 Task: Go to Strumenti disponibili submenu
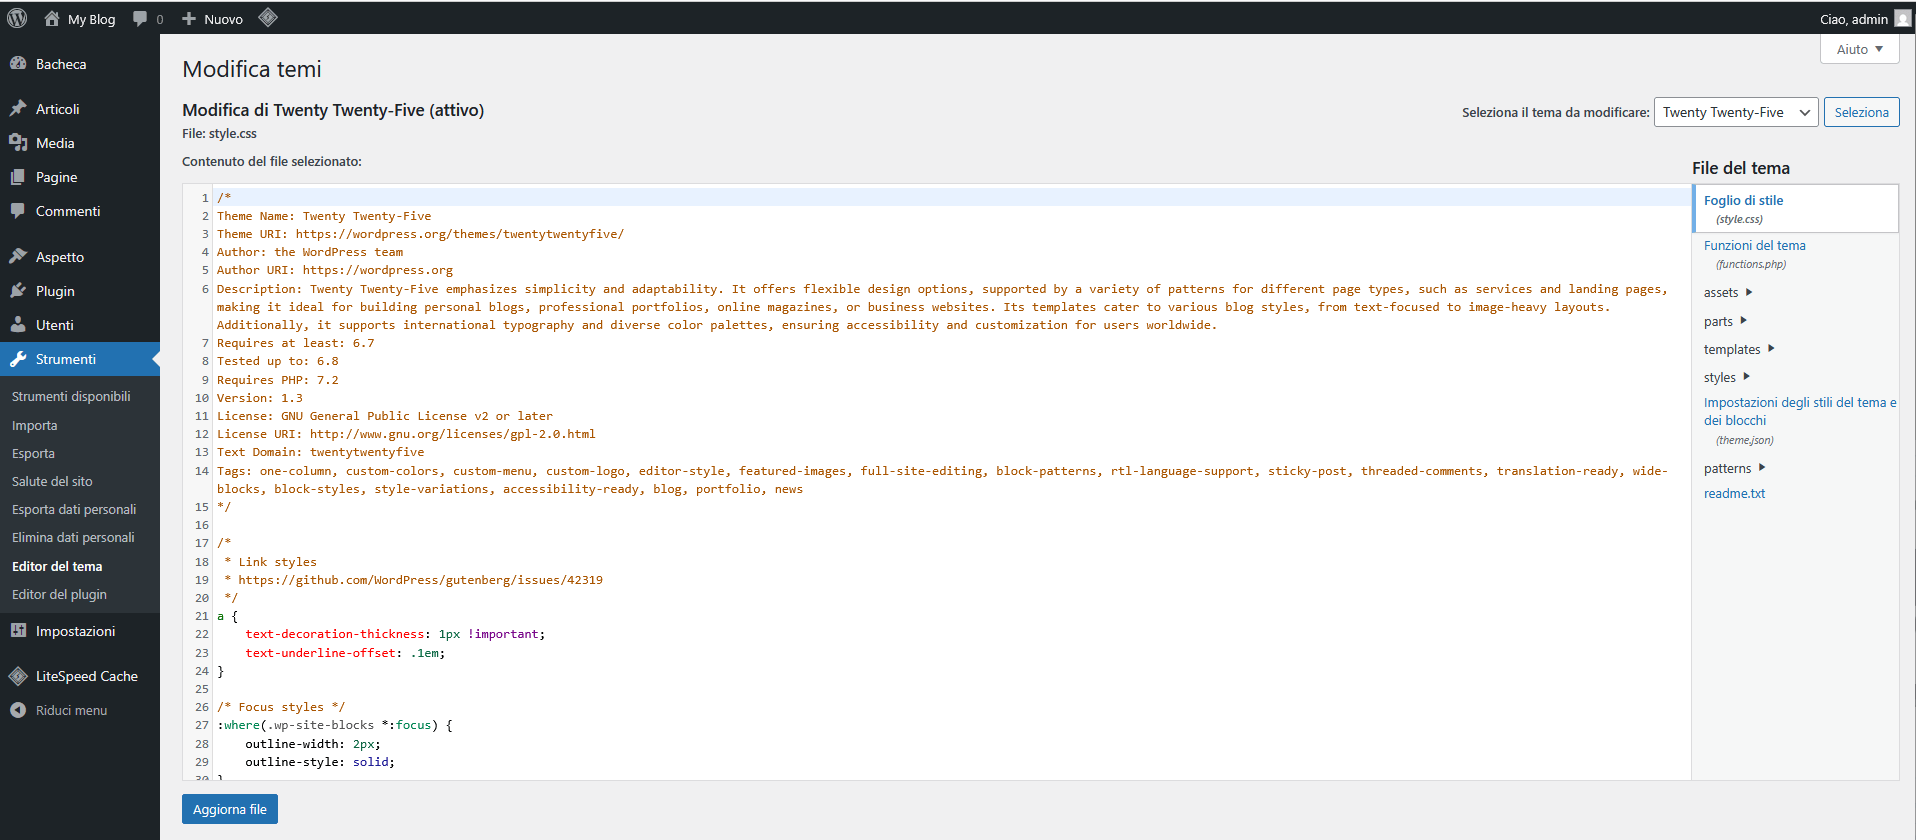pos(71,396)
